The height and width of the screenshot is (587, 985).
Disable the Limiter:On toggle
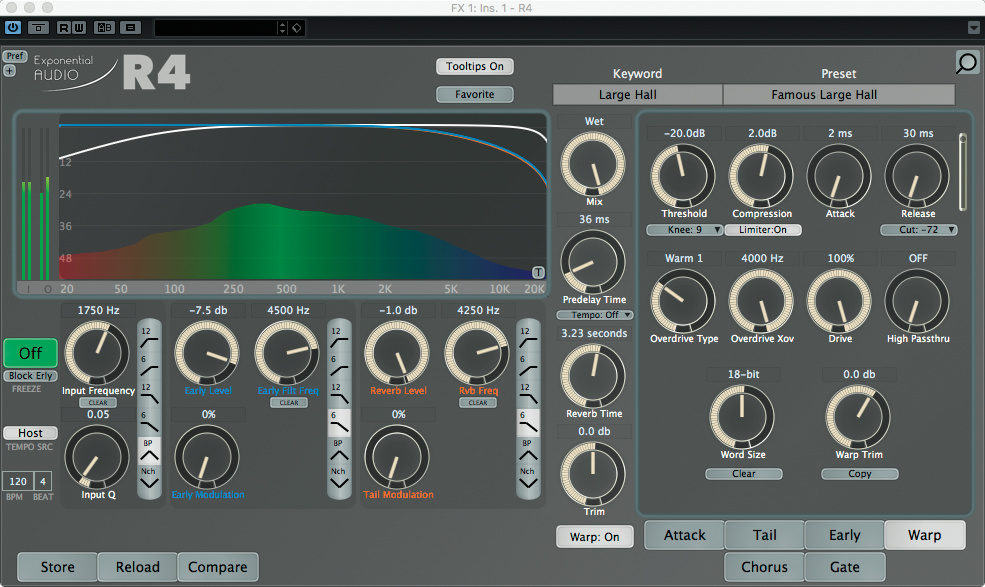(x=763, y=230)
